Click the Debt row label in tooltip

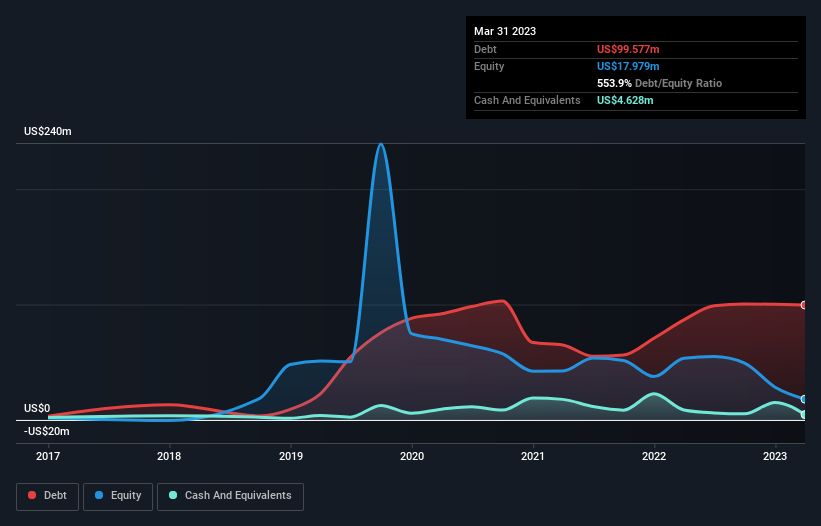tap(485, 49)
